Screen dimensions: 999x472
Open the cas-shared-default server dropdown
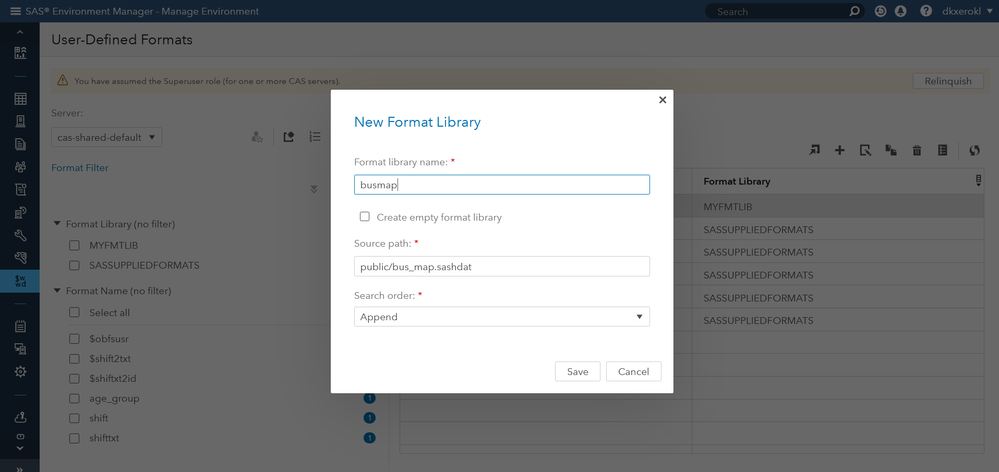point(106,137)
